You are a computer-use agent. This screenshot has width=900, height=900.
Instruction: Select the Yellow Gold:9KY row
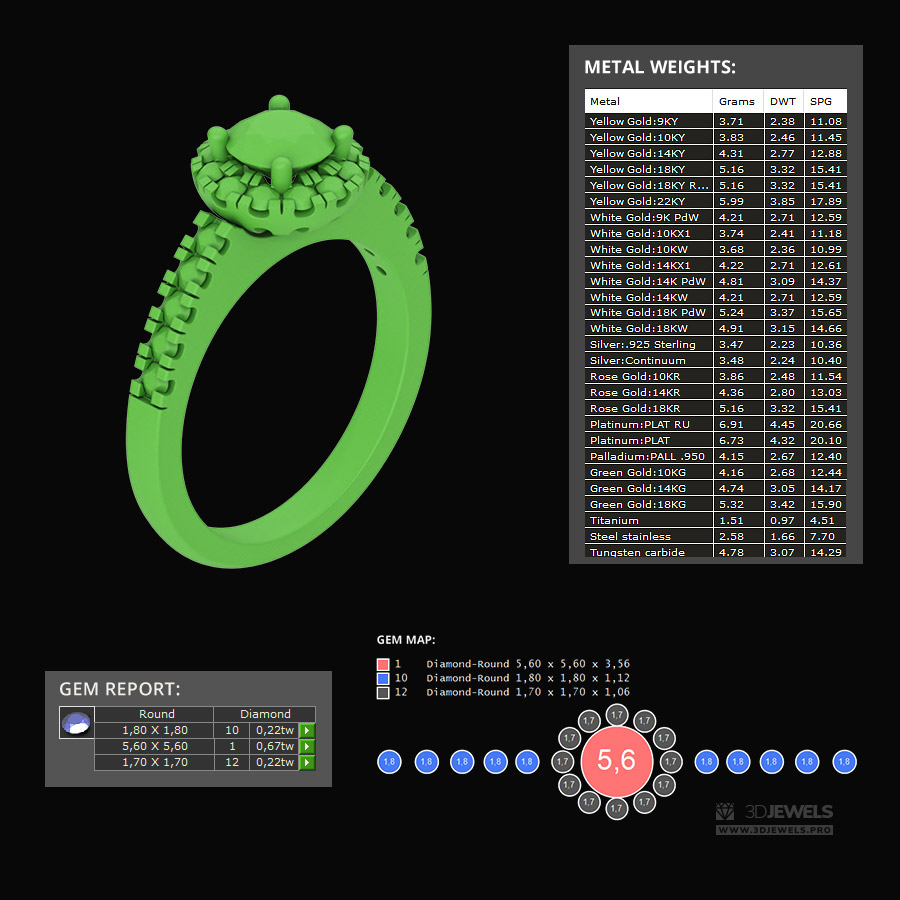(716, 121)
